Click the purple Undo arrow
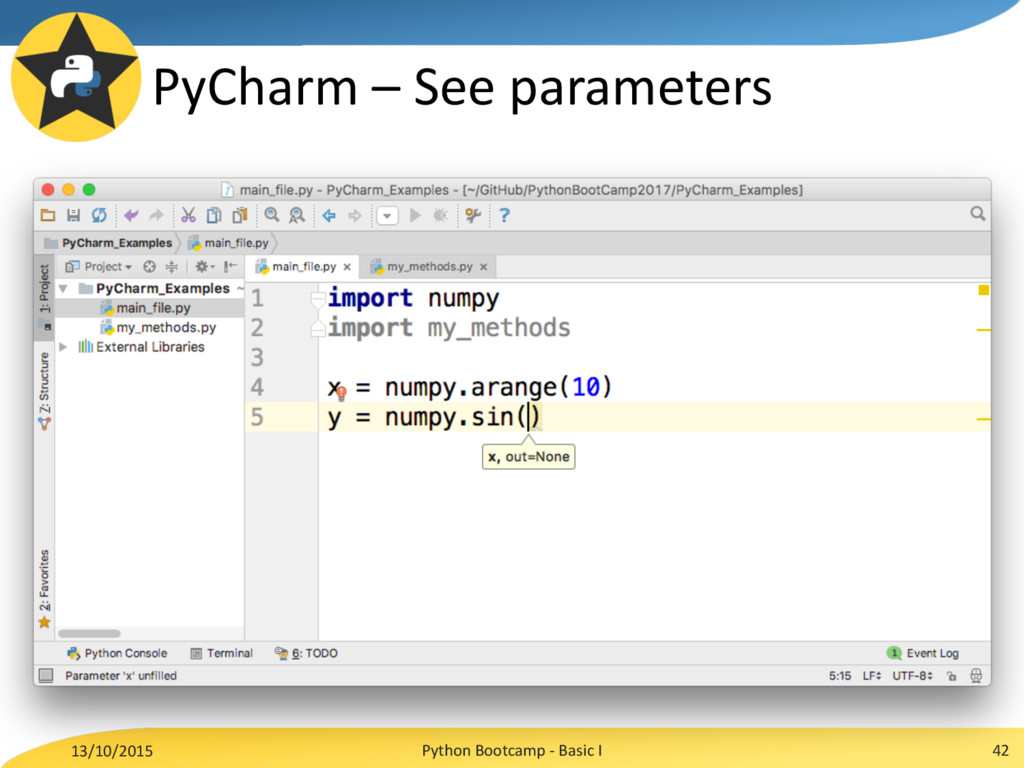The width and height of the screenshot is (1024, 768). point(131,215)
